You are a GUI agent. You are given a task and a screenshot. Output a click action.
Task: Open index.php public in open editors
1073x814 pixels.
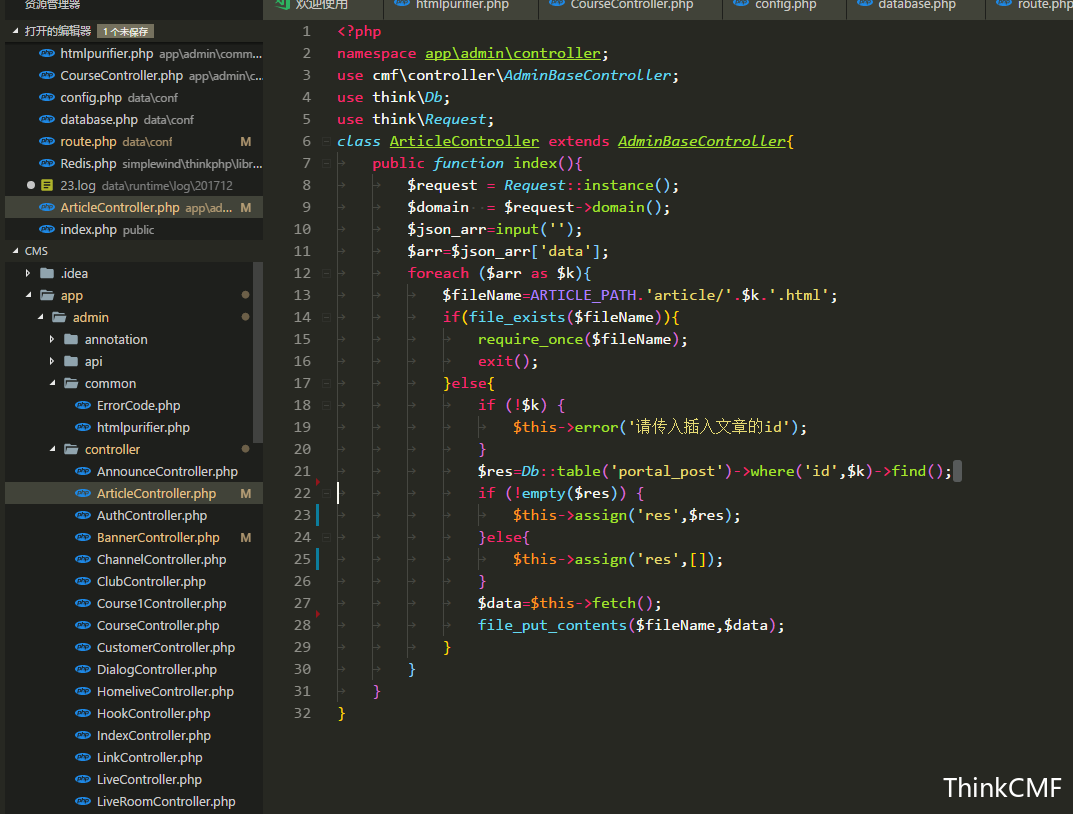pos(134,229)
